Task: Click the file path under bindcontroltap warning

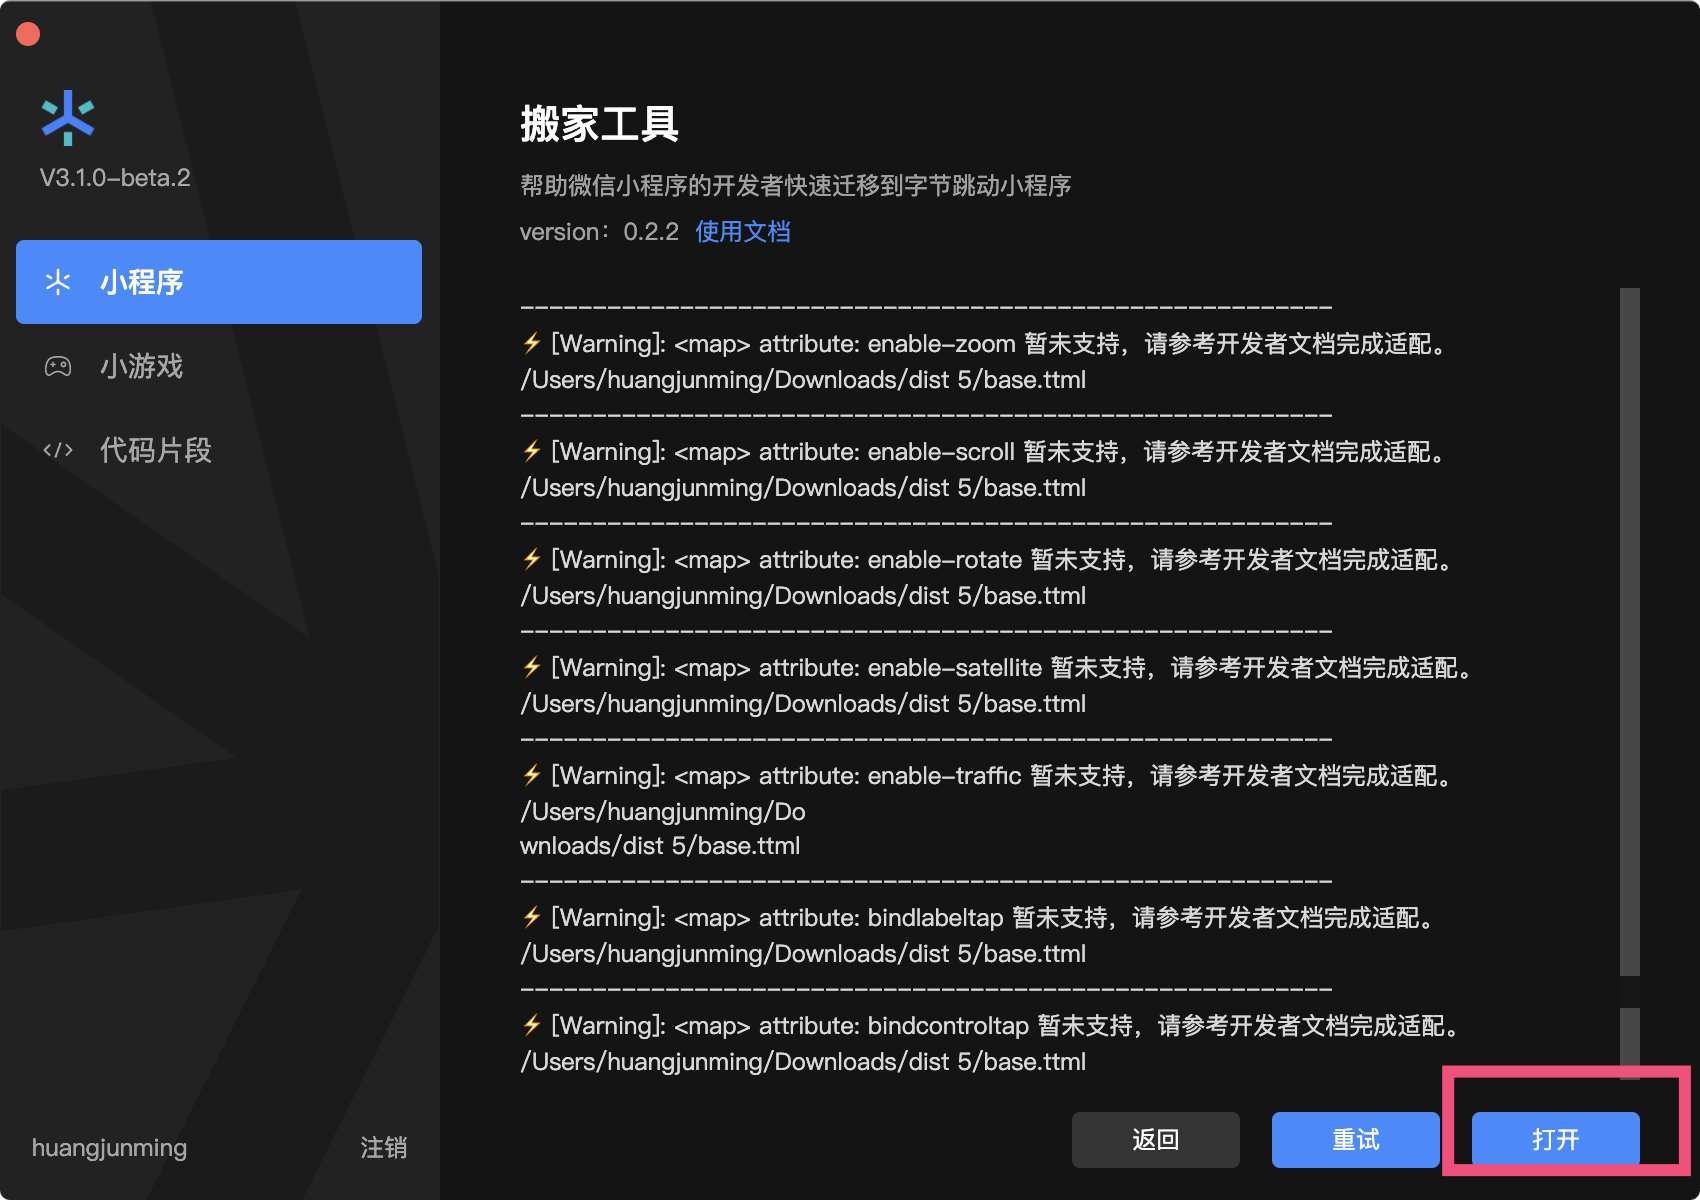Action: click(803, 1062)
